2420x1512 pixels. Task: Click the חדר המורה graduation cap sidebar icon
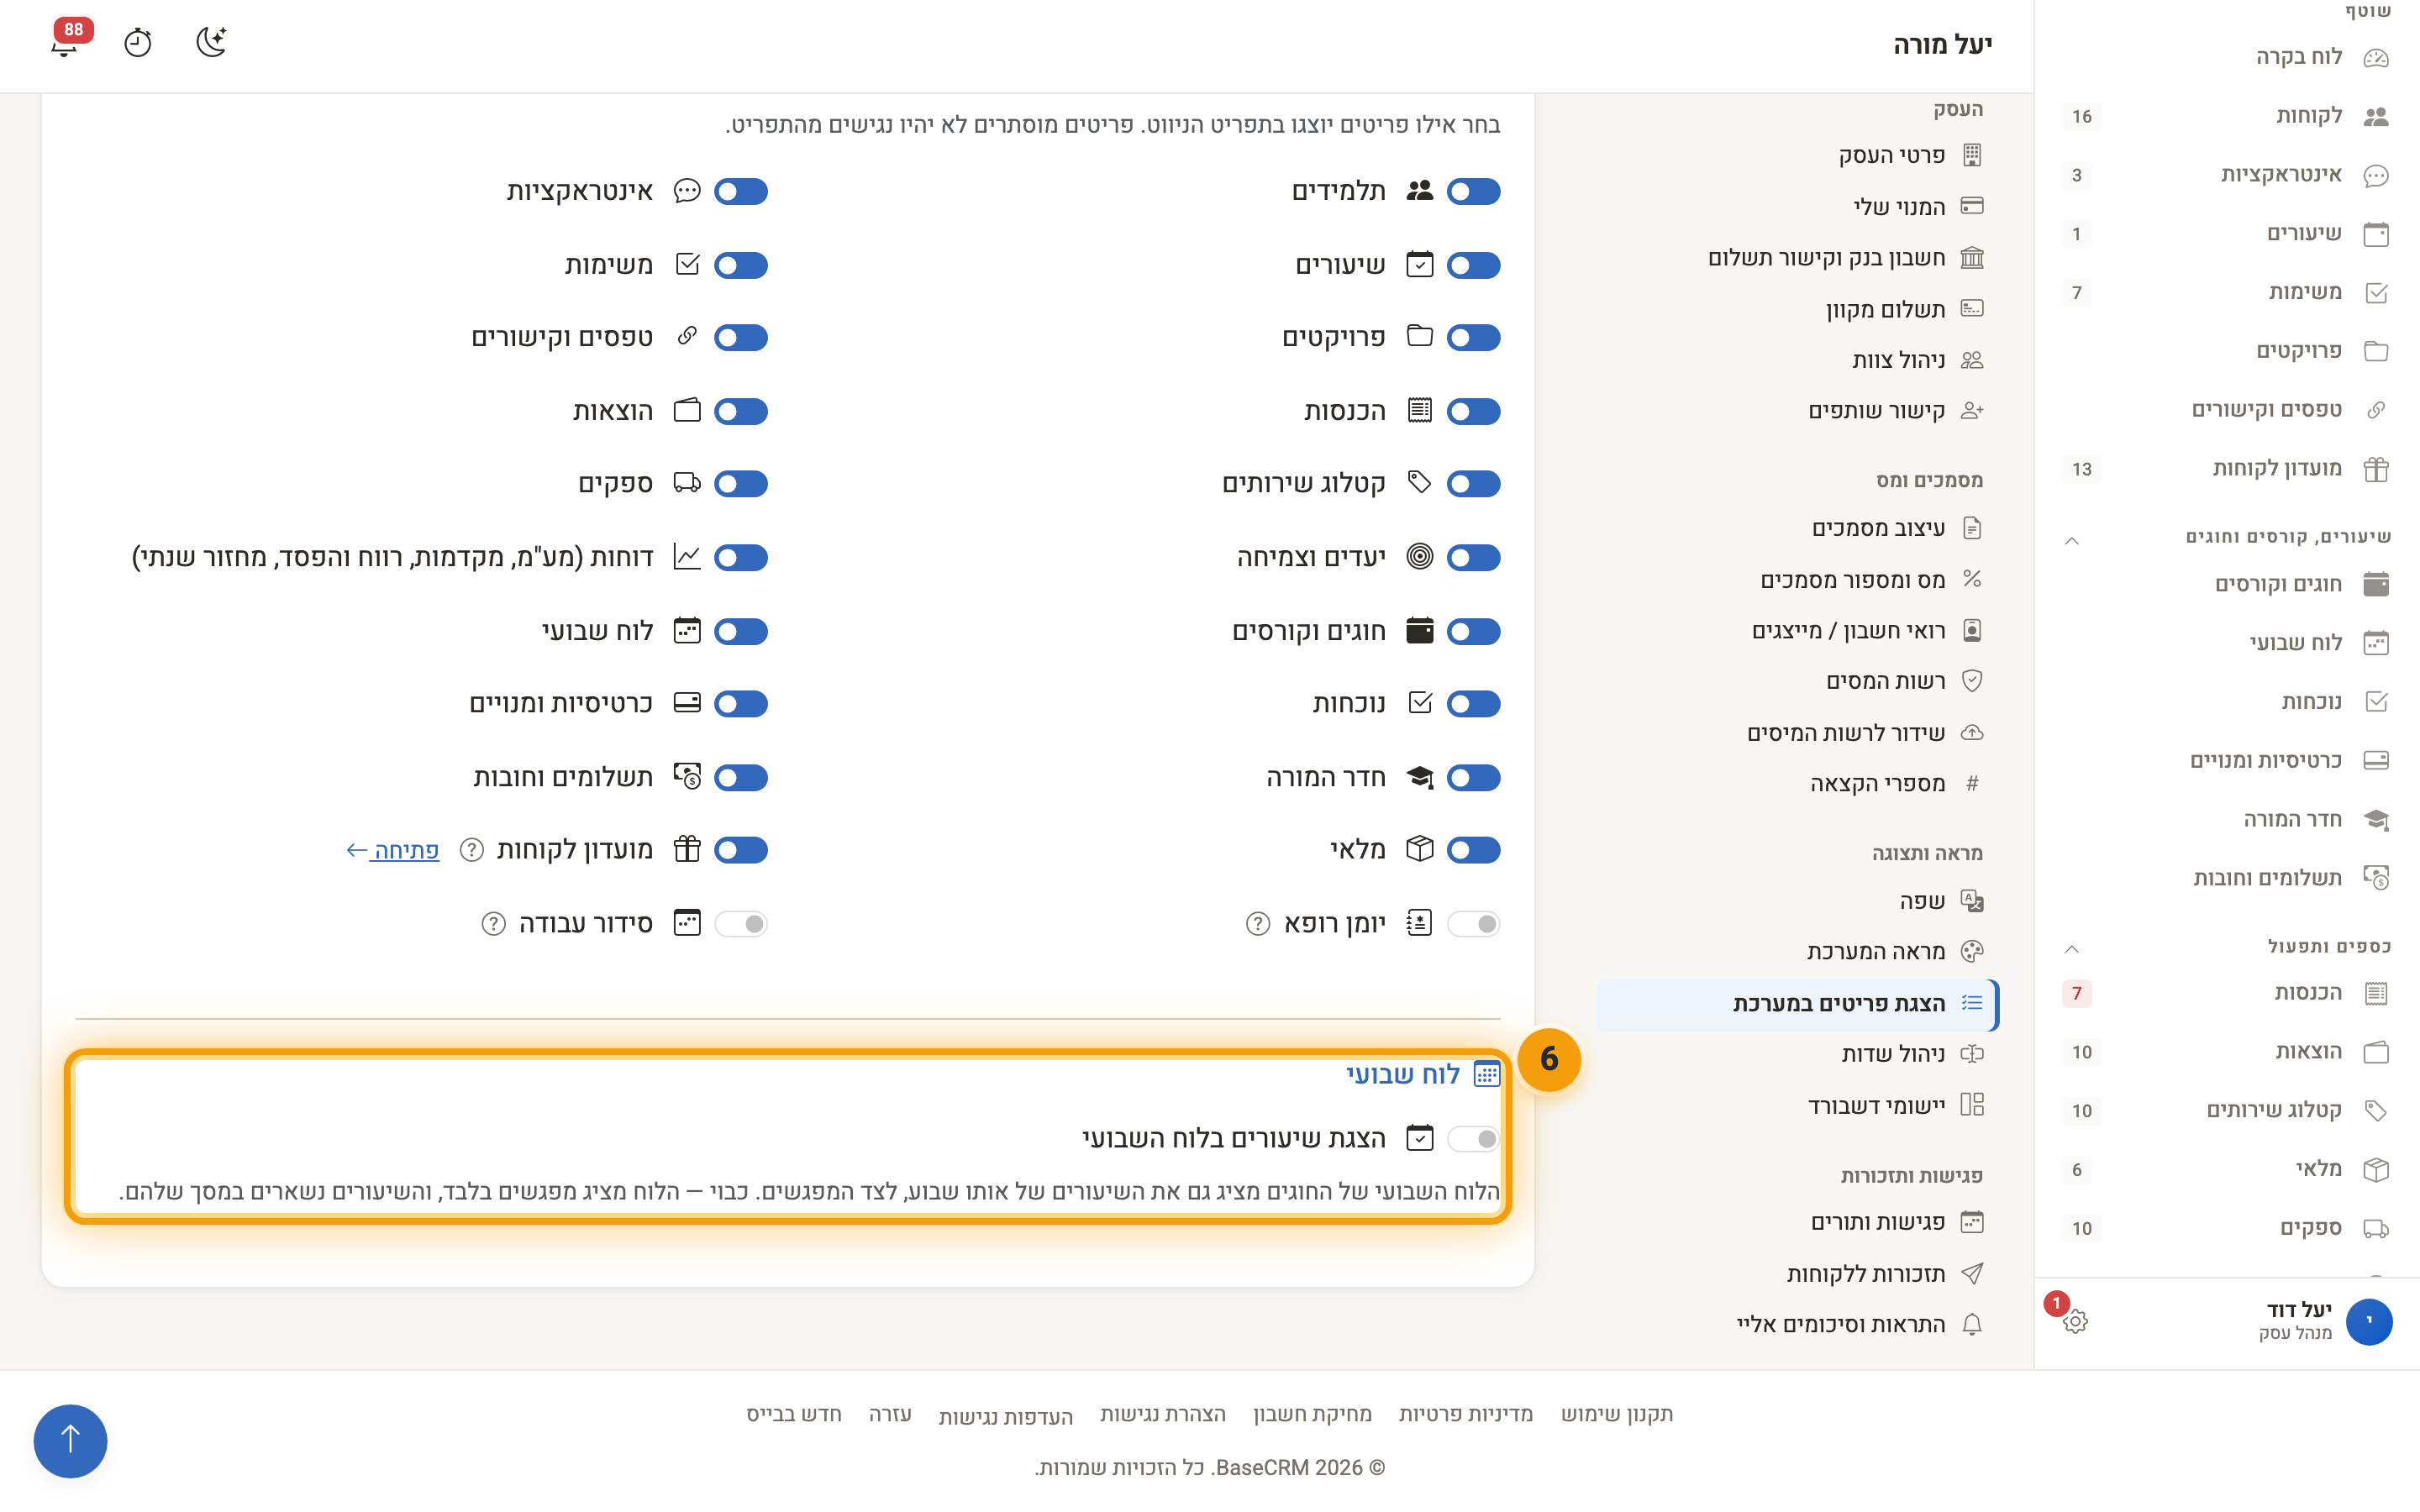2376,820
